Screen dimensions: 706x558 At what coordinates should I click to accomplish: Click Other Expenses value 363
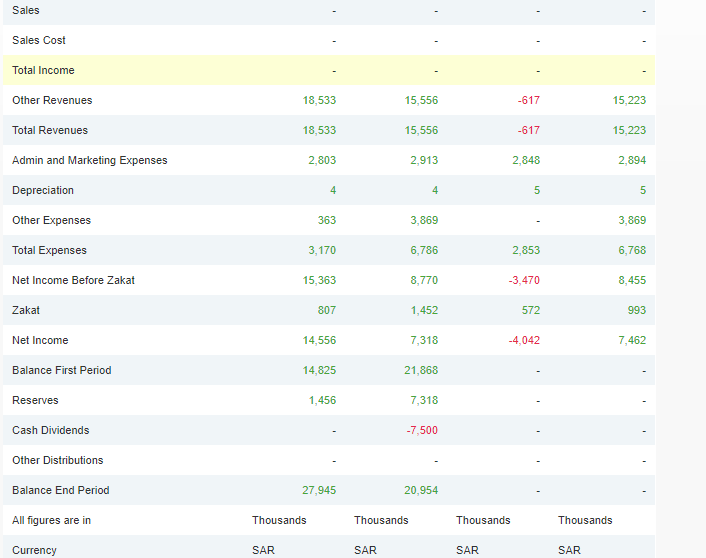327,220
